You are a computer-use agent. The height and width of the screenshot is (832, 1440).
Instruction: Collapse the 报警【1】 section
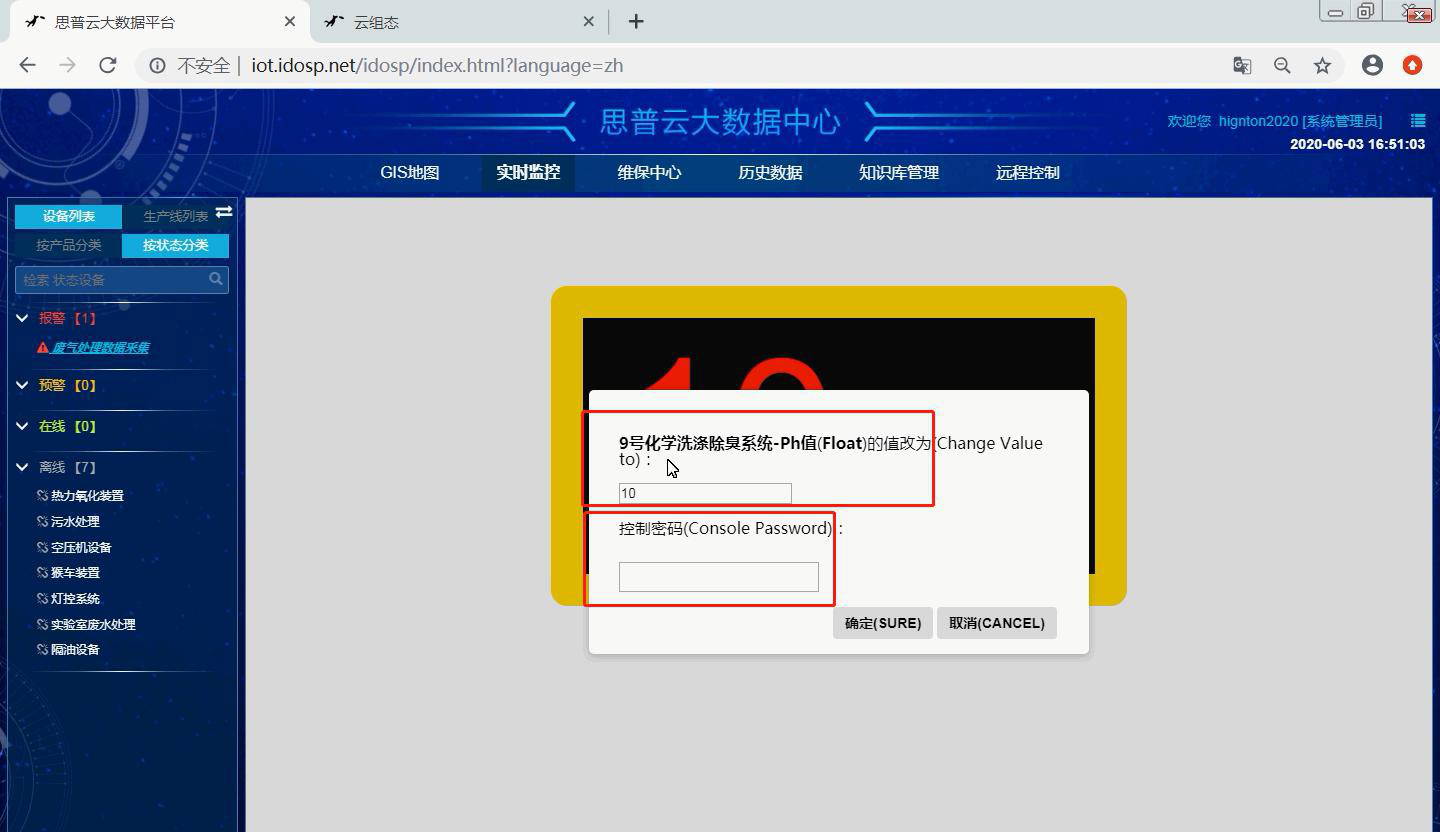click(22, 318)
